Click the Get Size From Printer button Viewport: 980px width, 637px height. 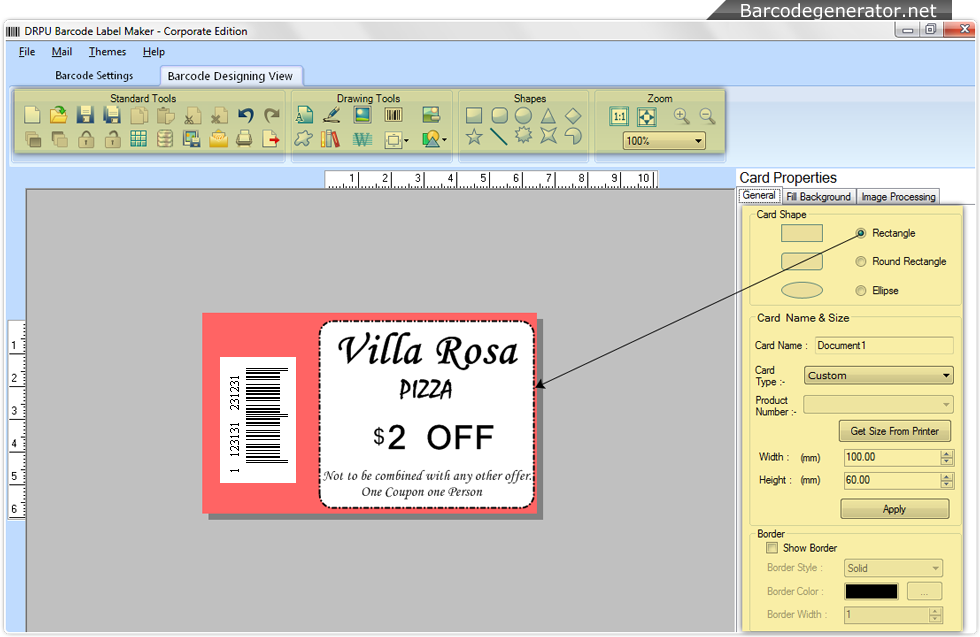894,430
